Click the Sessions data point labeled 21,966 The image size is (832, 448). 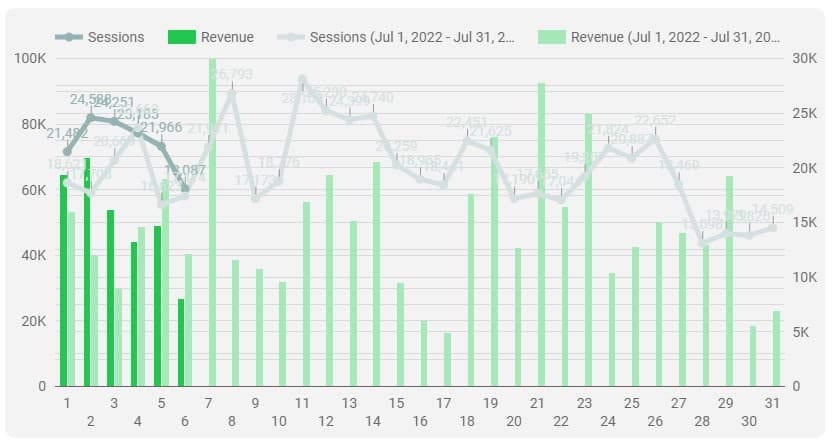tap(161, 147)
